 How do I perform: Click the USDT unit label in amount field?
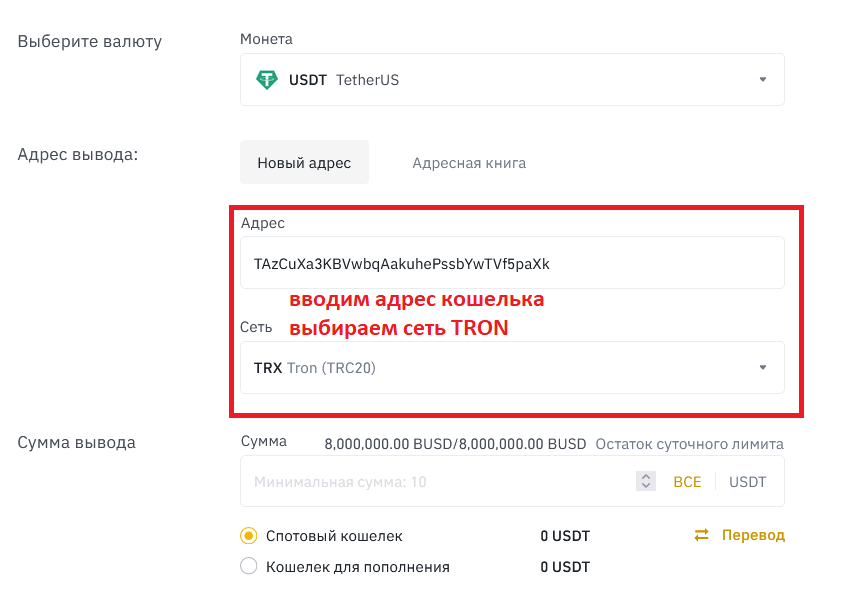[747, 482]
